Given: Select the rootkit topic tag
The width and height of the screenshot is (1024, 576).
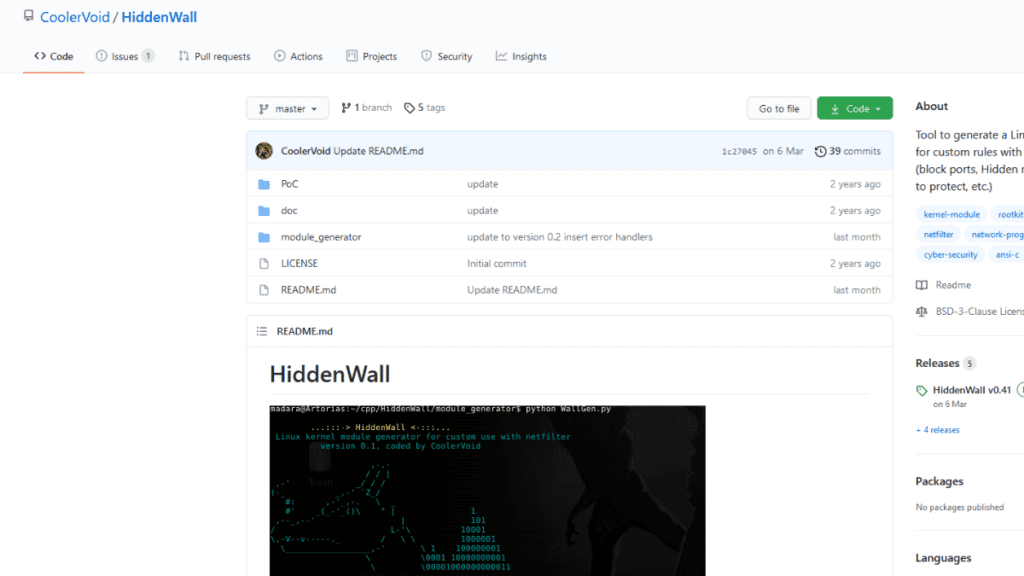Looking at the screenshot, I should pyautogui.click(x=1010, y=214).
